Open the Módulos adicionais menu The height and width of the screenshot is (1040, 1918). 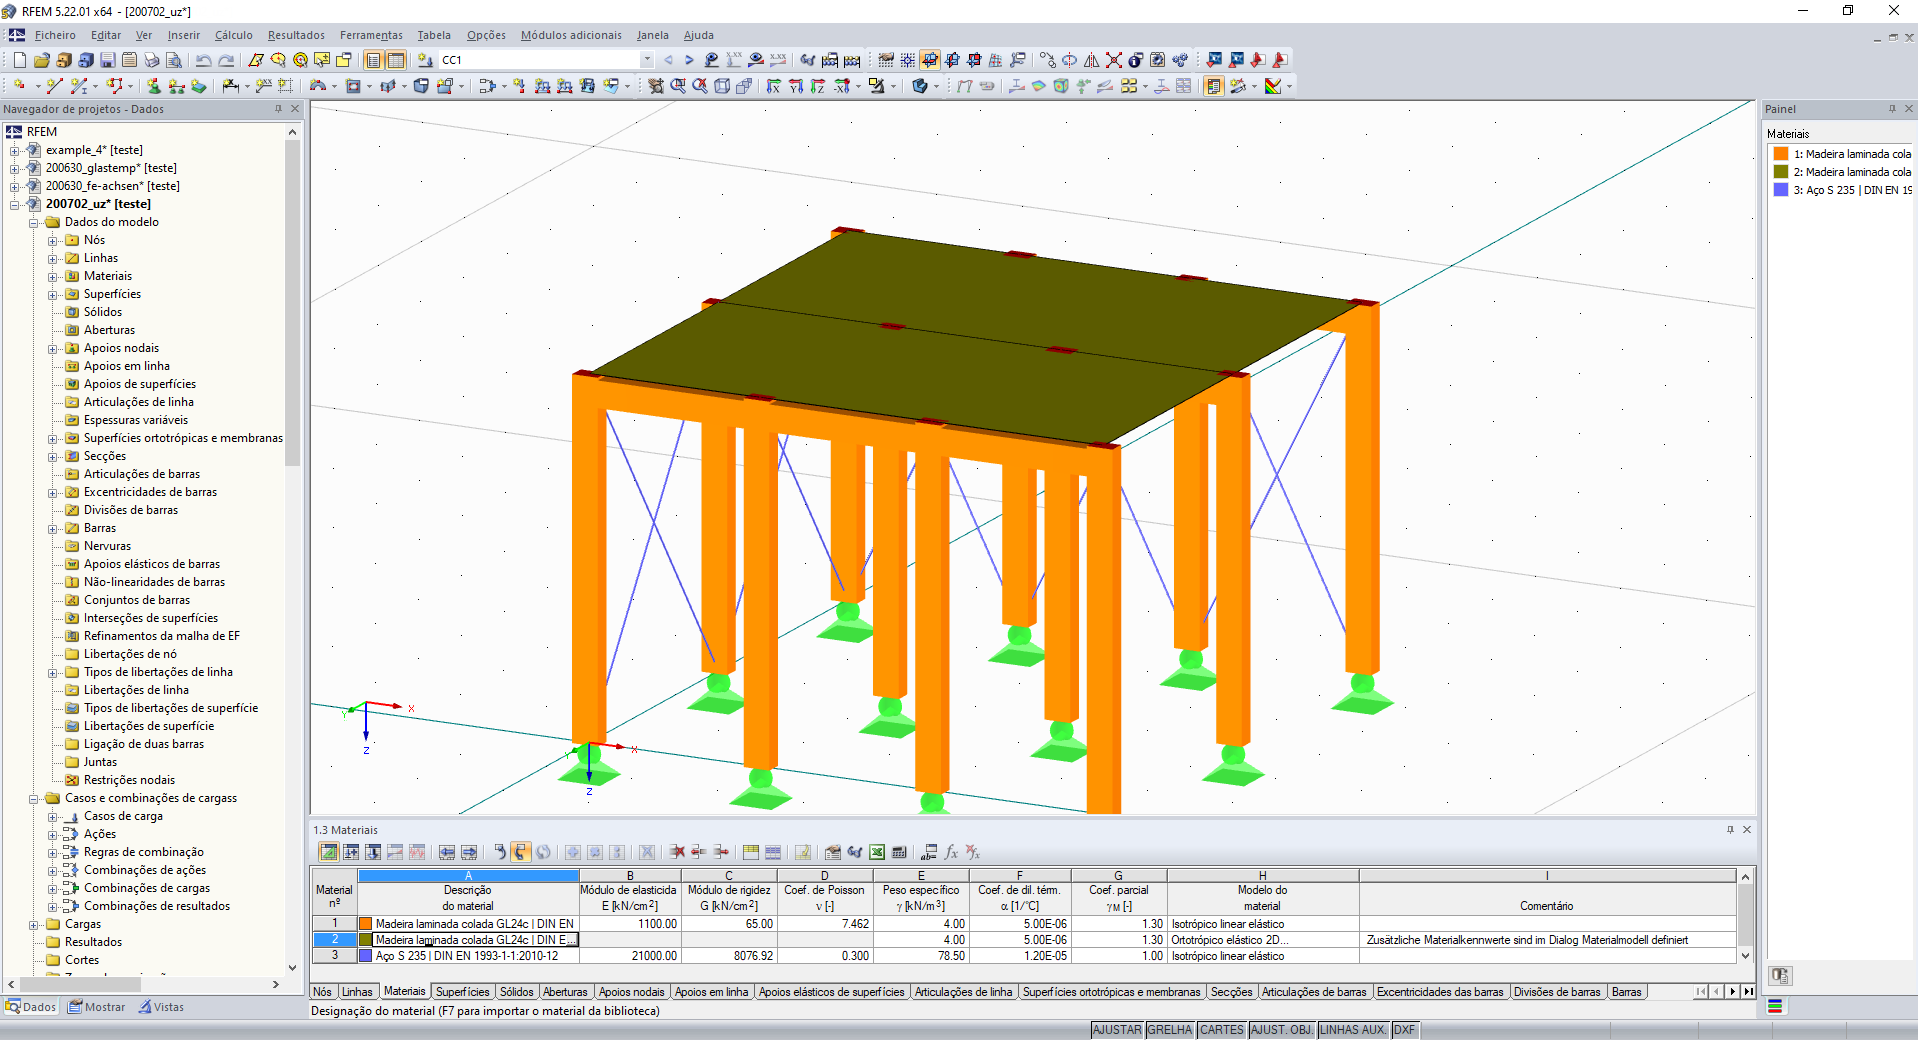571,35
